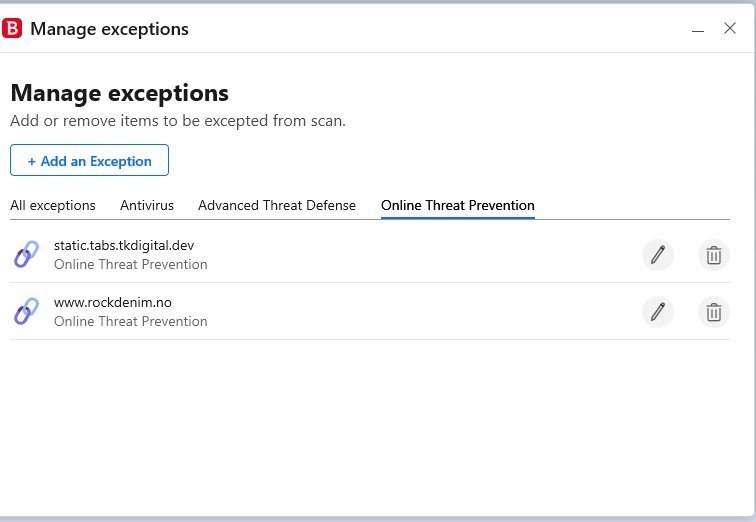Minimize the Manage exceptions window
Screen dimensions: 756x522
point(698,30)
